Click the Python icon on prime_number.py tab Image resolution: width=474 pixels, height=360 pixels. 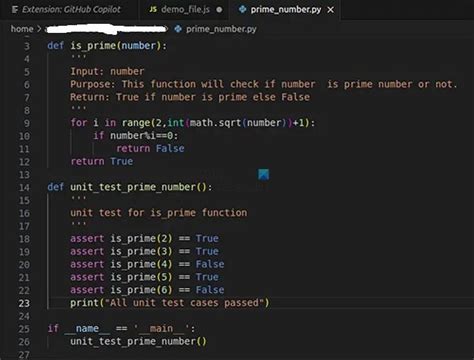click(x=243, y=10)
